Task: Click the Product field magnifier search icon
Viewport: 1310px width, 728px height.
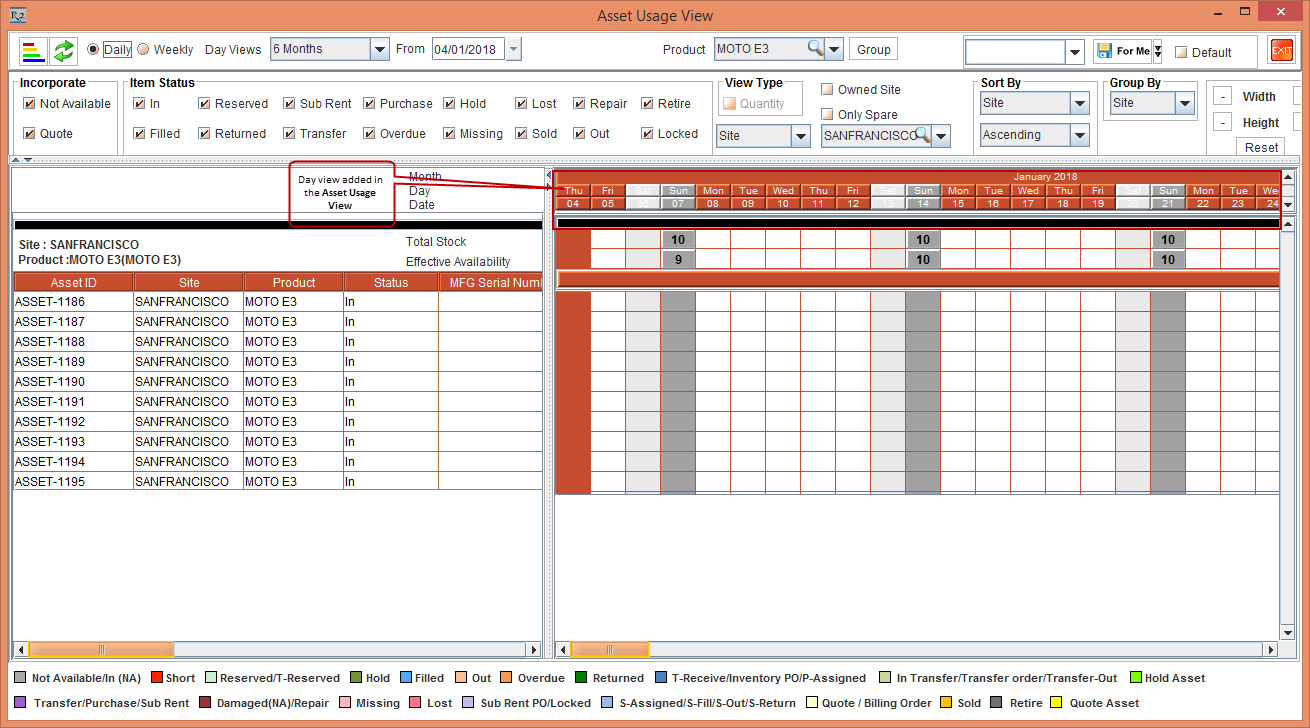Action: 816,49
